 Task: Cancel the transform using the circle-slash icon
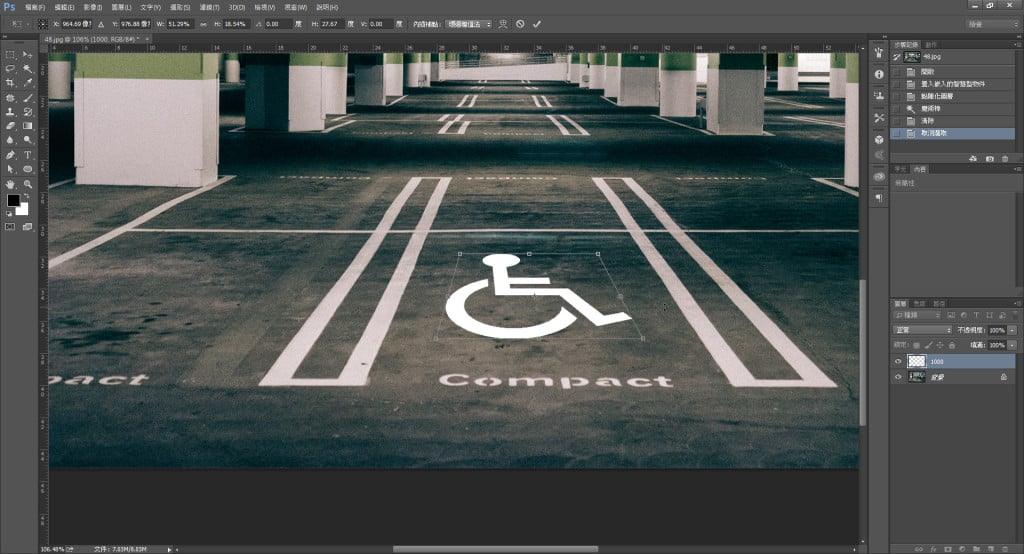pos(520,23)
